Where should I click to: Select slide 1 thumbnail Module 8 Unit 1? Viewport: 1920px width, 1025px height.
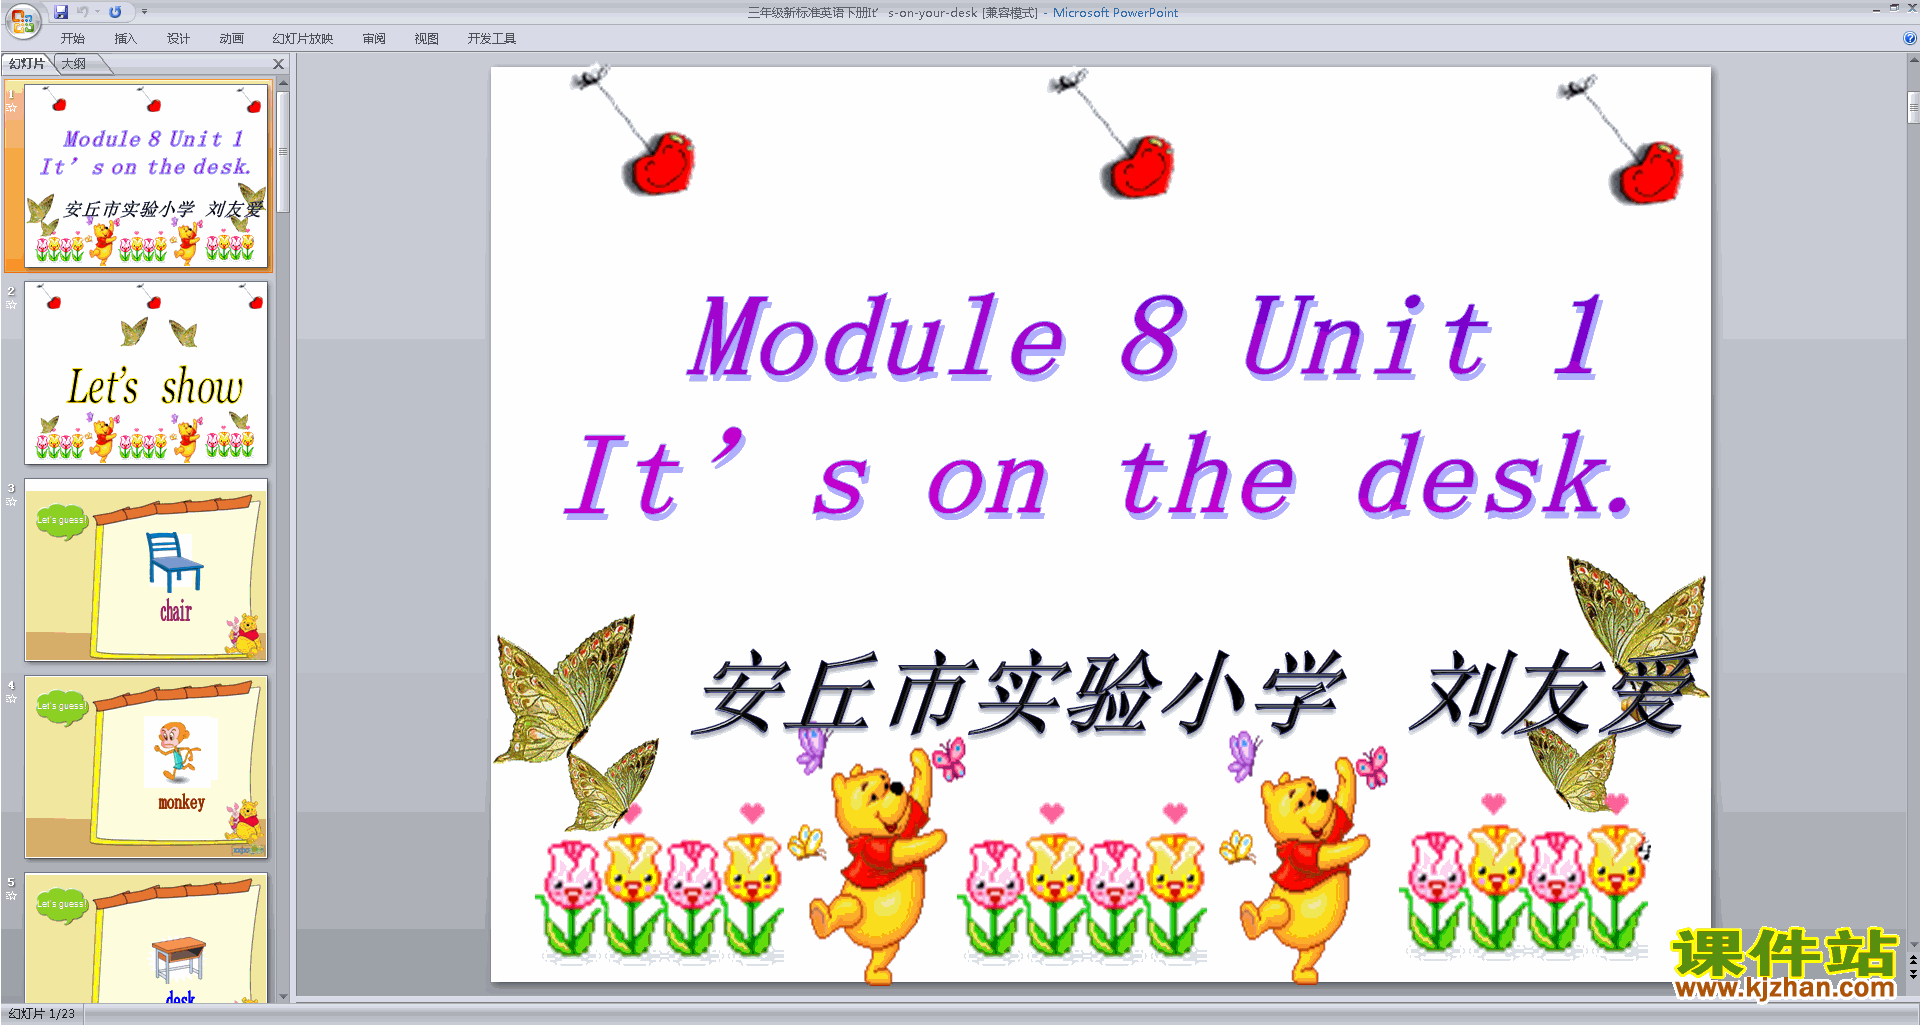click(146, 176)
